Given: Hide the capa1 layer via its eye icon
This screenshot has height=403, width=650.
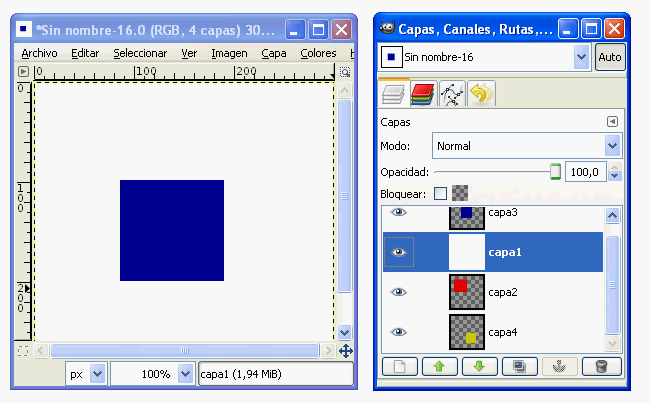Looking at the screenshot, I should [x=398, y=252].
